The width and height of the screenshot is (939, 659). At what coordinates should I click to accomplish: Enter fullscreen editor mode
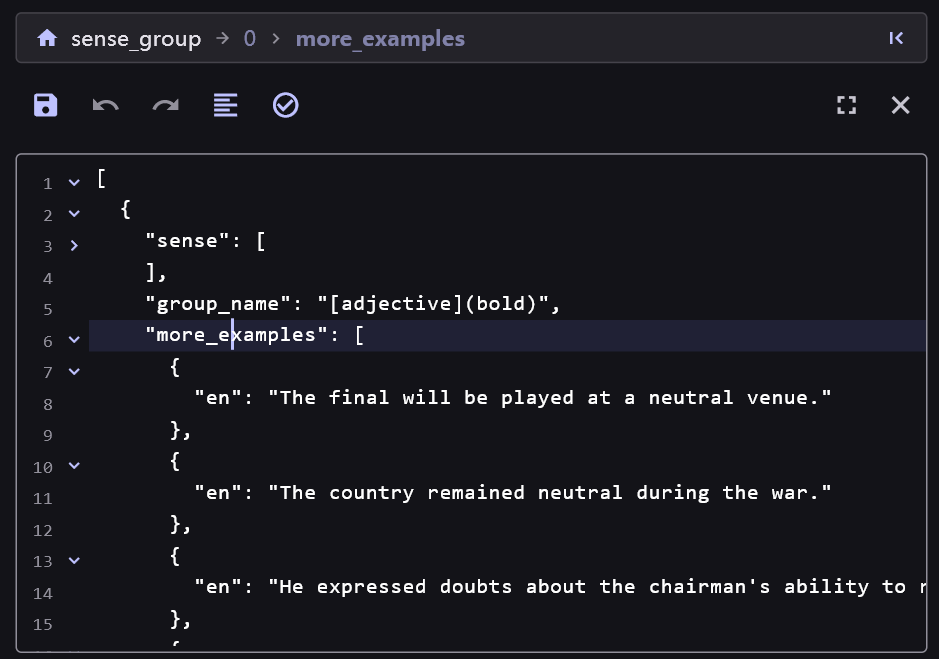846,105
